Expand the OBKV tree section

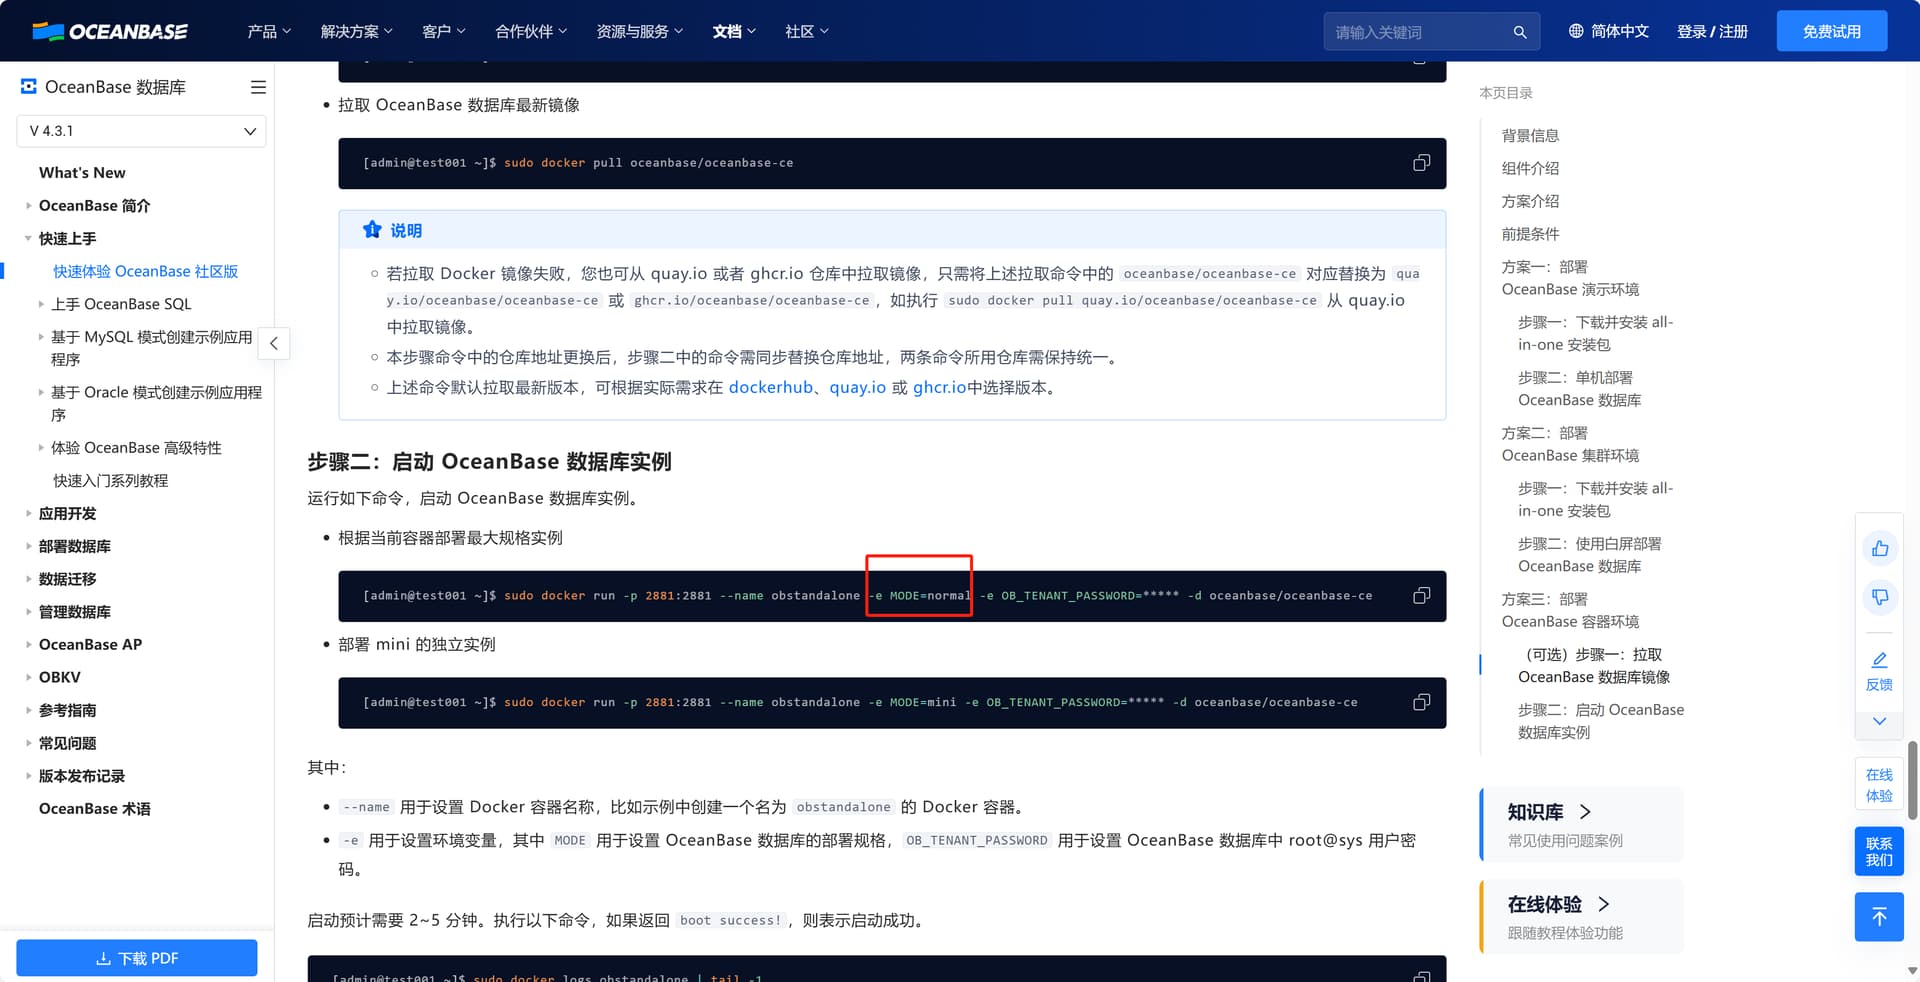[28, 678]
